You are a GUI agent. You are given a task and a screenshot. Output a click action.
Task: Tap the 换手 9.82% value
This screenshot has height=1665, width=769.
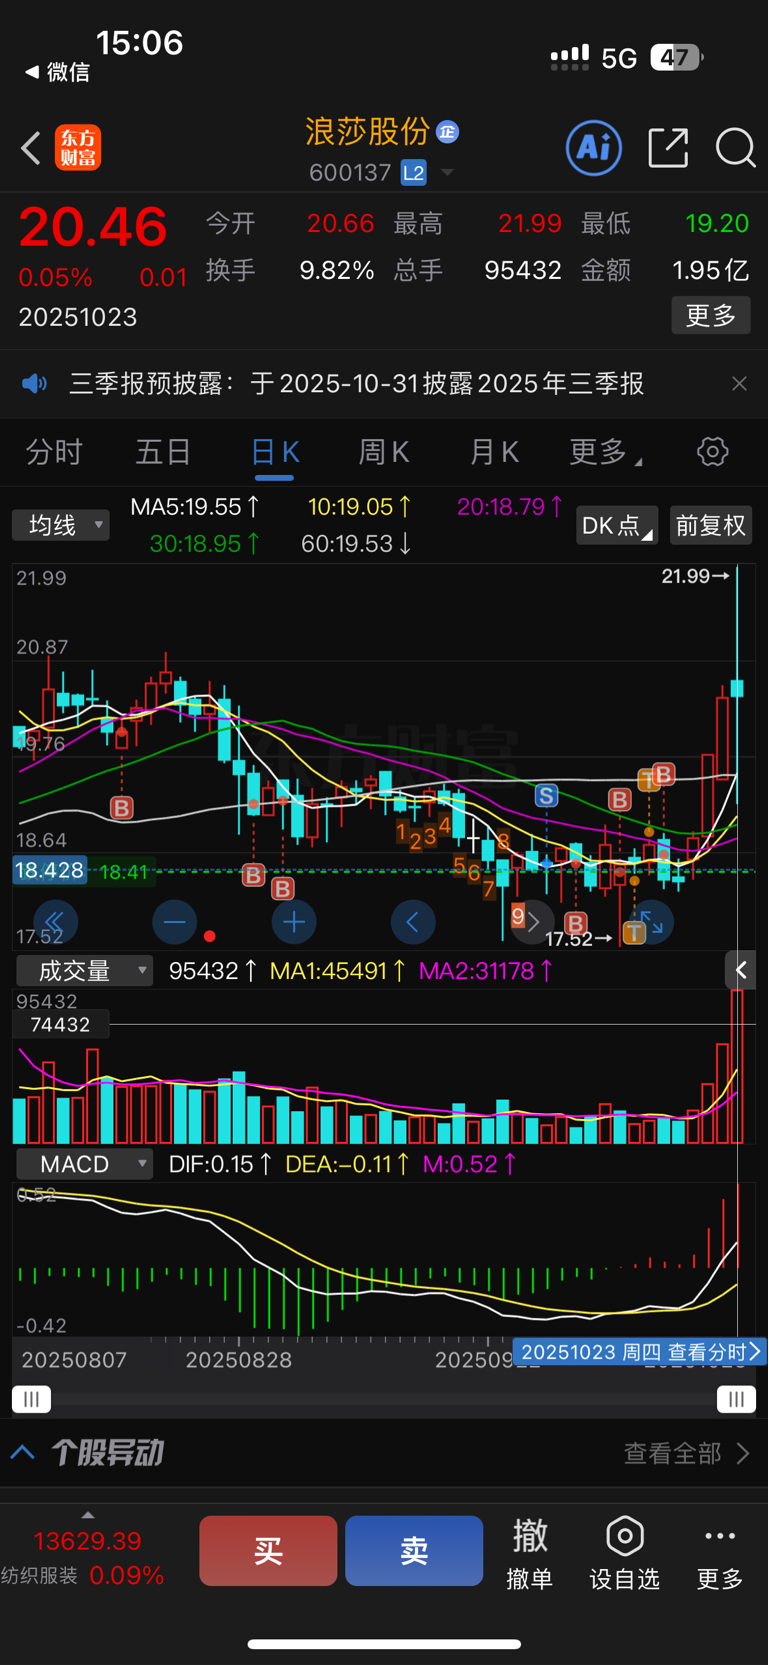(x=337, y=270)
